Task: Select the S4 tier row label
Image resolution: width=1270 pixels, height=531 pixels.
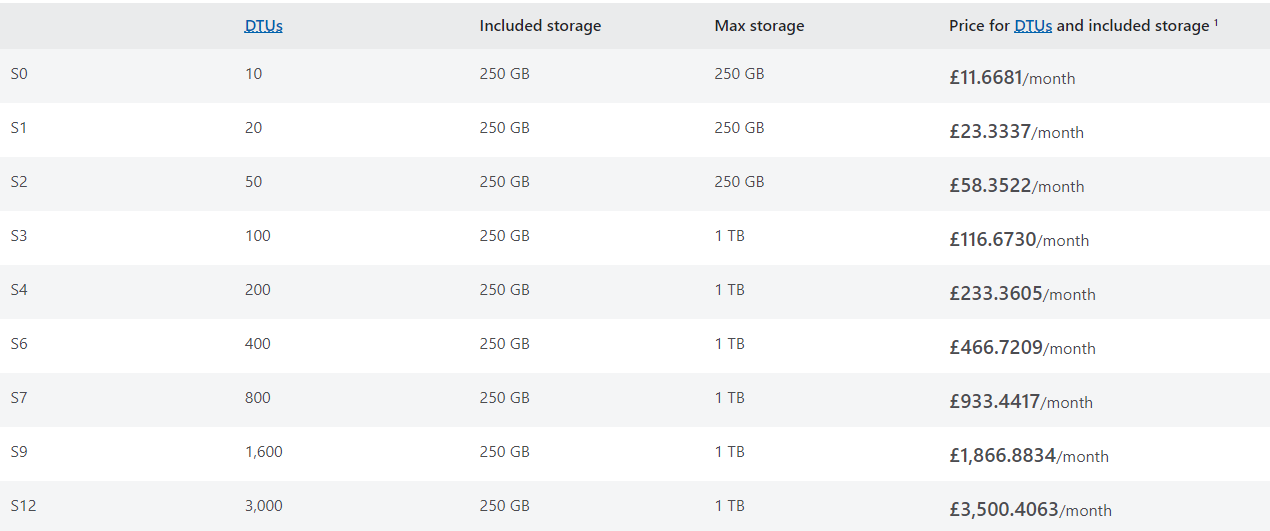Action: [20, 290]
